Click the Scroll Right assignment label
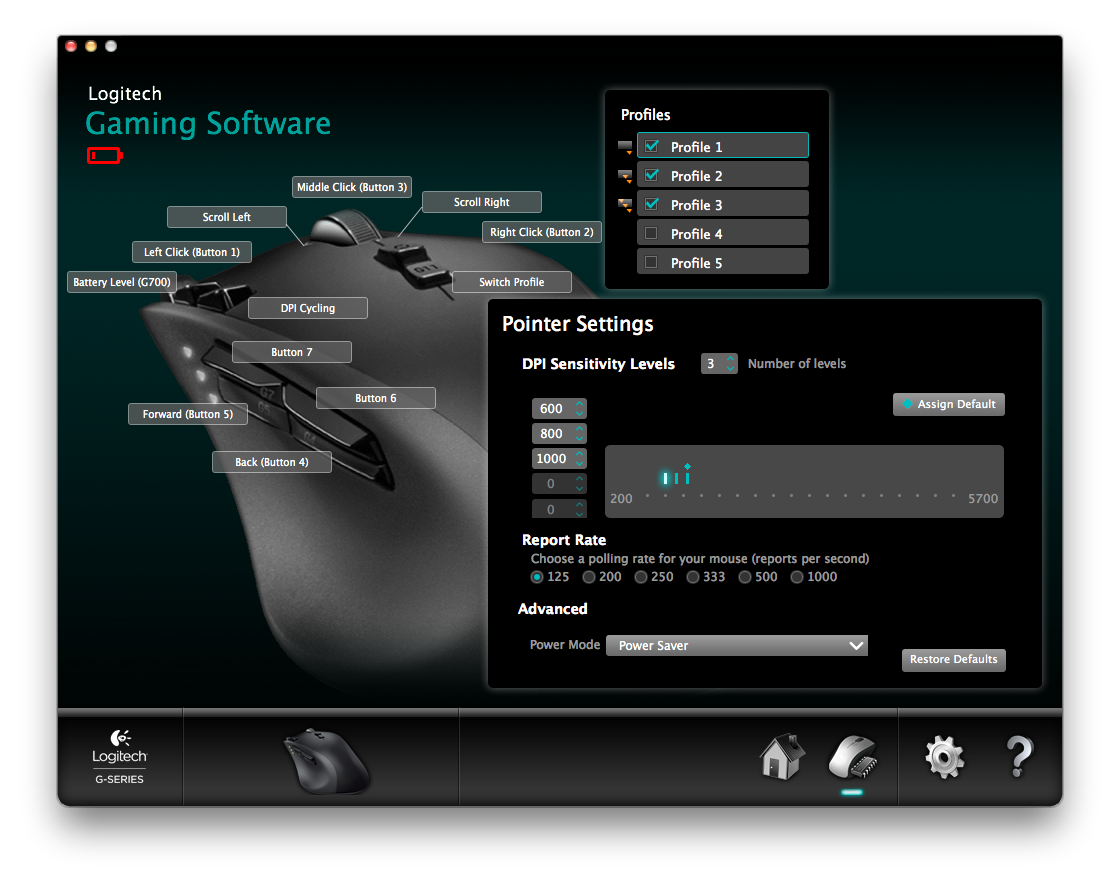Screen dimensions: 1120x886 click(481, 202)
